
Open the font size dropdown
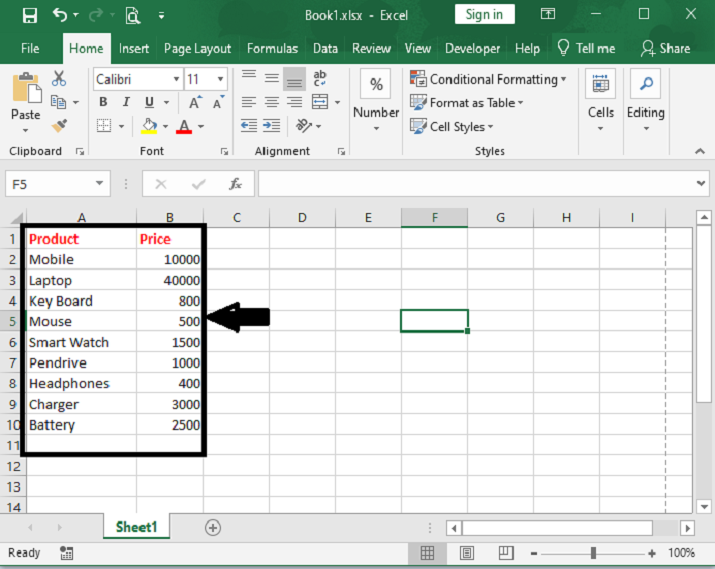click(x=220, y=79)
